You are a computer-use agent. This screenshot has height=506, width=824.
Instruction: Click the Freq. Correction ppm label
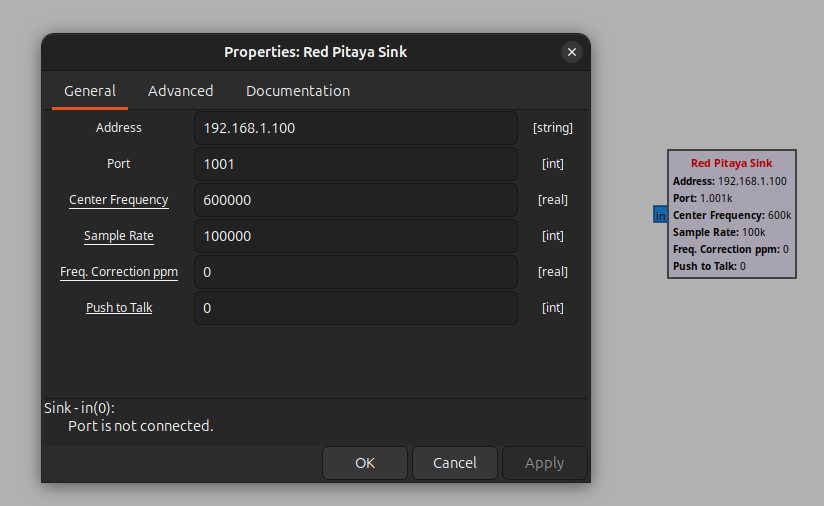pyautogui.click(x=119, y=272)
